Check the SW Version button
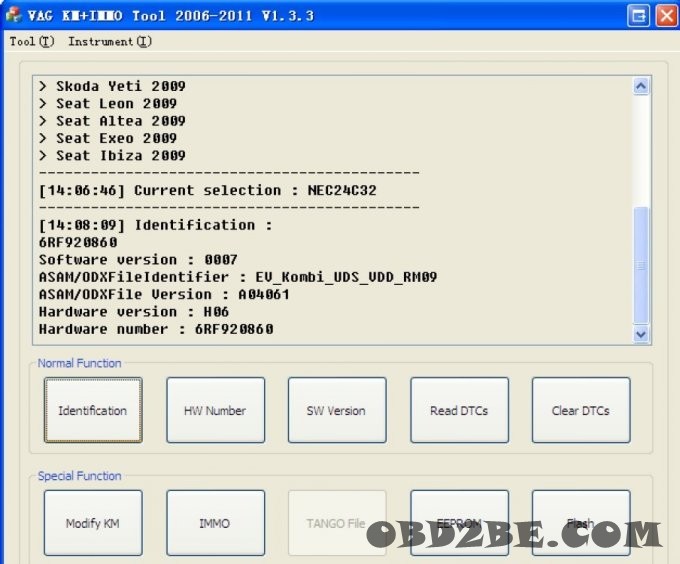 (337, 410)
